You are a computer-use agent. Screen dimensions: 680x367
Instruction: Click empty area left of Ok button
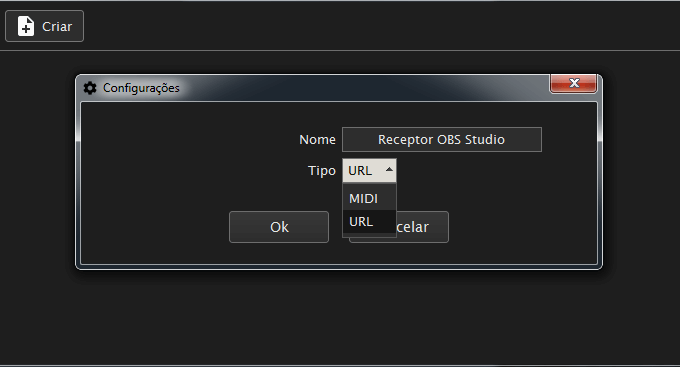[x=154, y=227]
